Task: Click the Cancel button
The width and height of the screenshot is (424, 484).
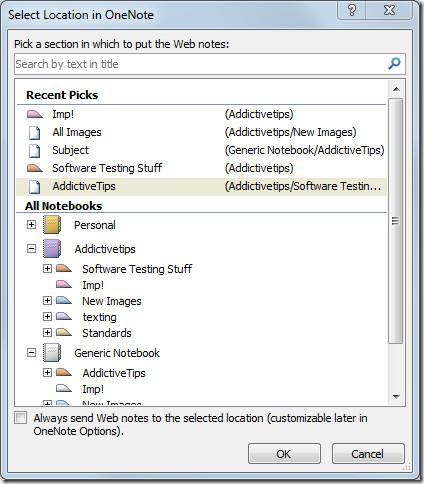Action: tap(368, 454)
